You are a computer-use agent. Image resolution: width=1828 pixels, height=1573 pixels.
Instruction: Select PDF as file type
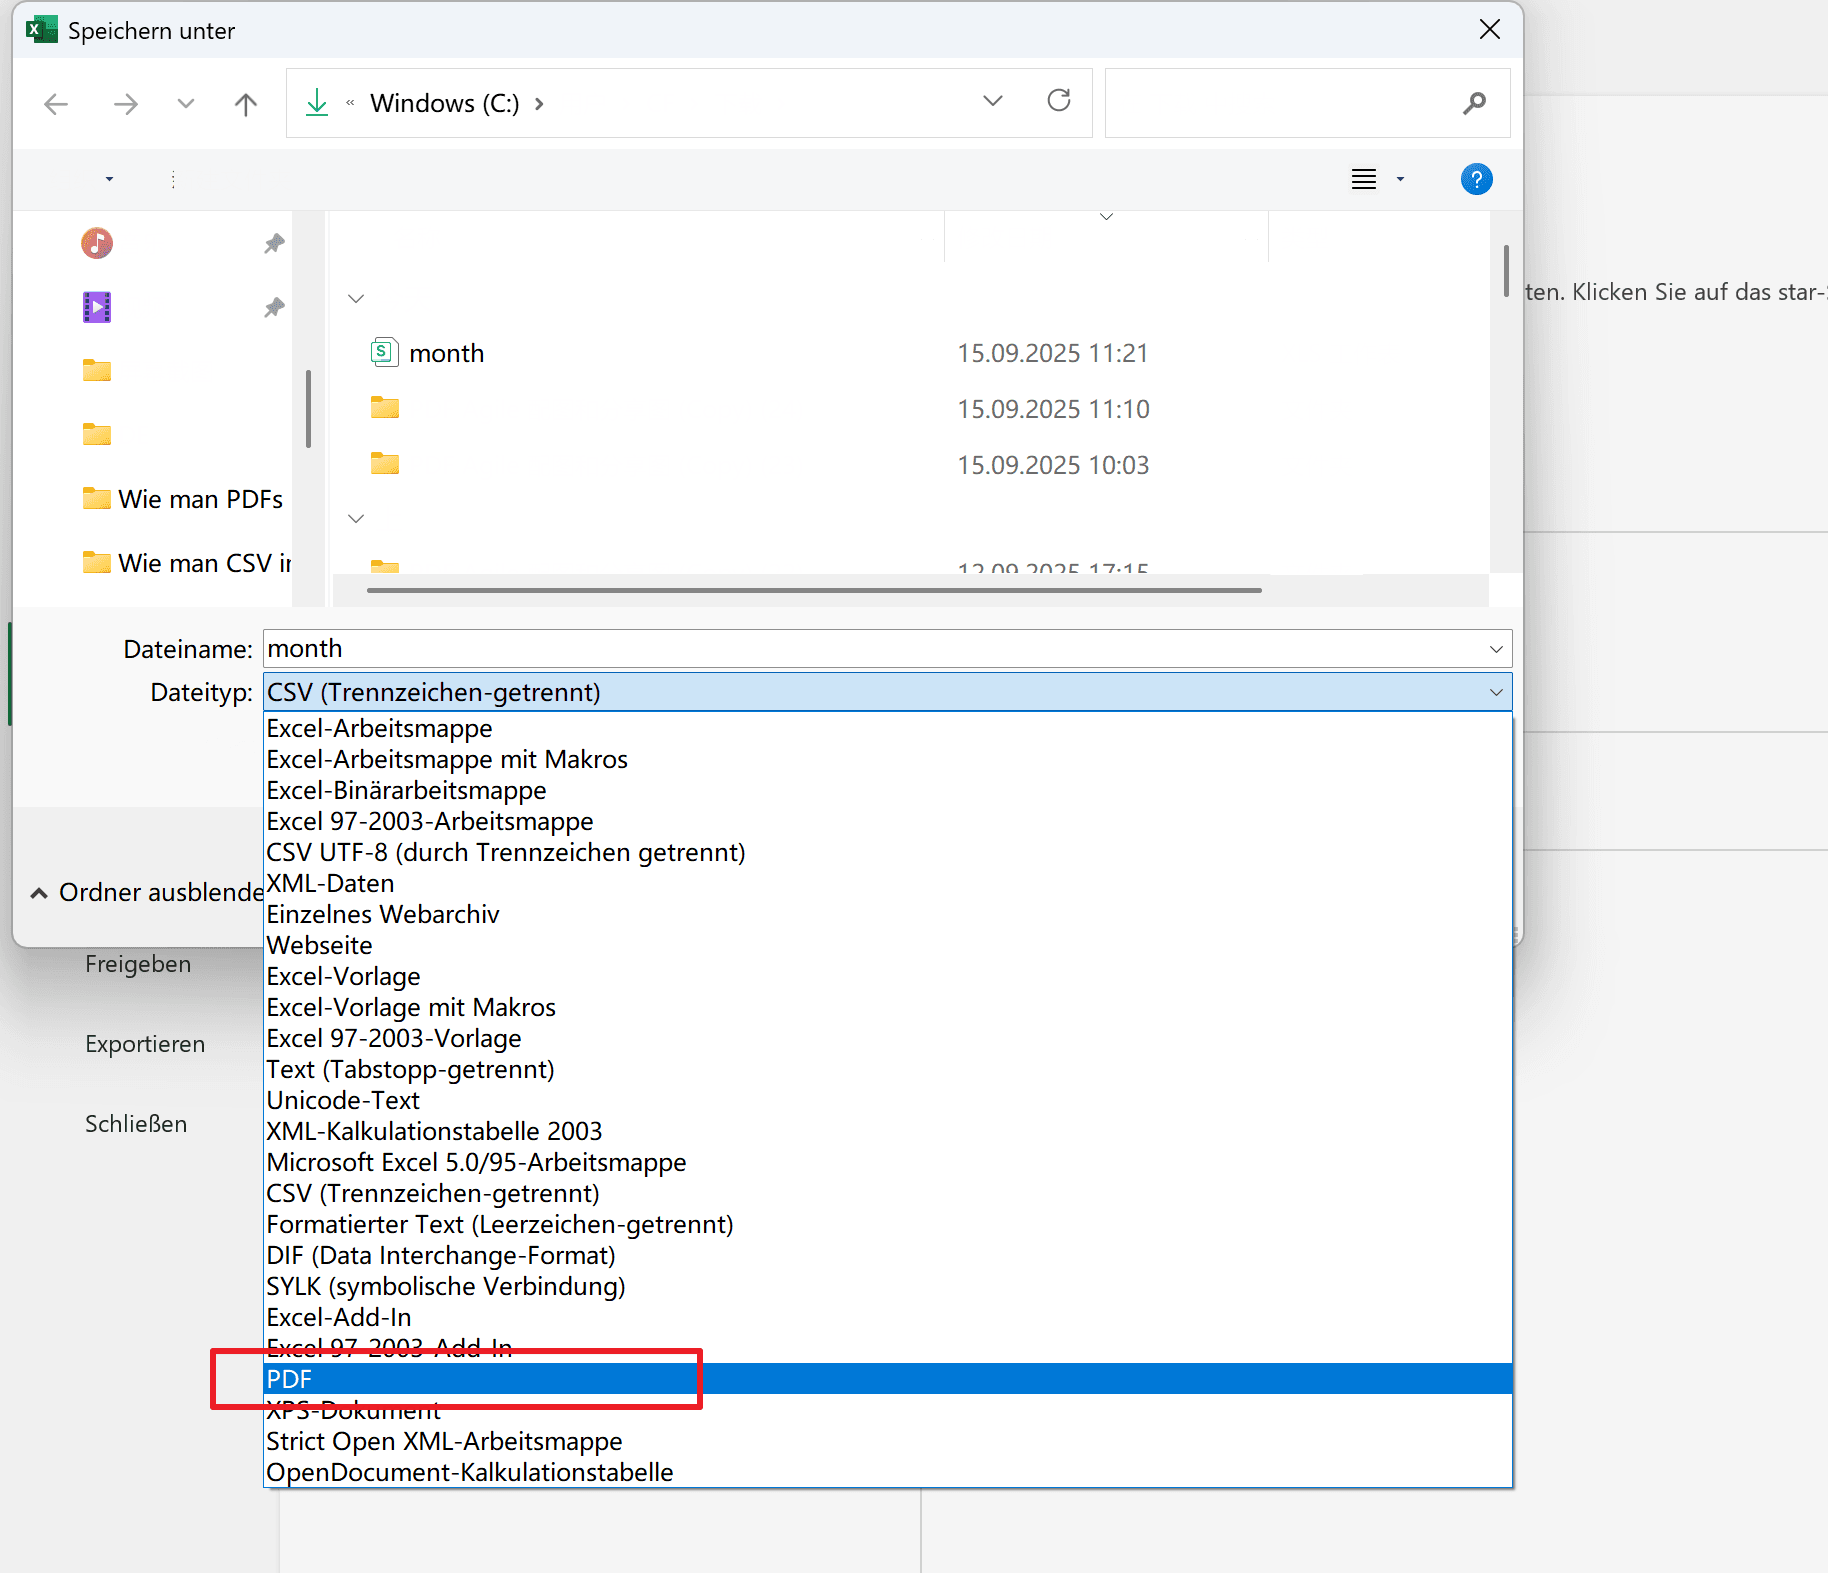pyautogui.click(x=887, y=1379)
